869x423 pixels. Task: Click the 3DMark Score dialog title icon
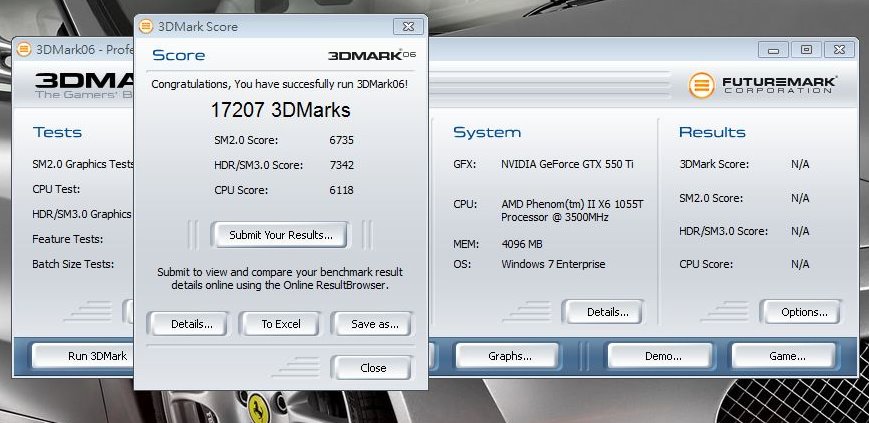[146, 26]
